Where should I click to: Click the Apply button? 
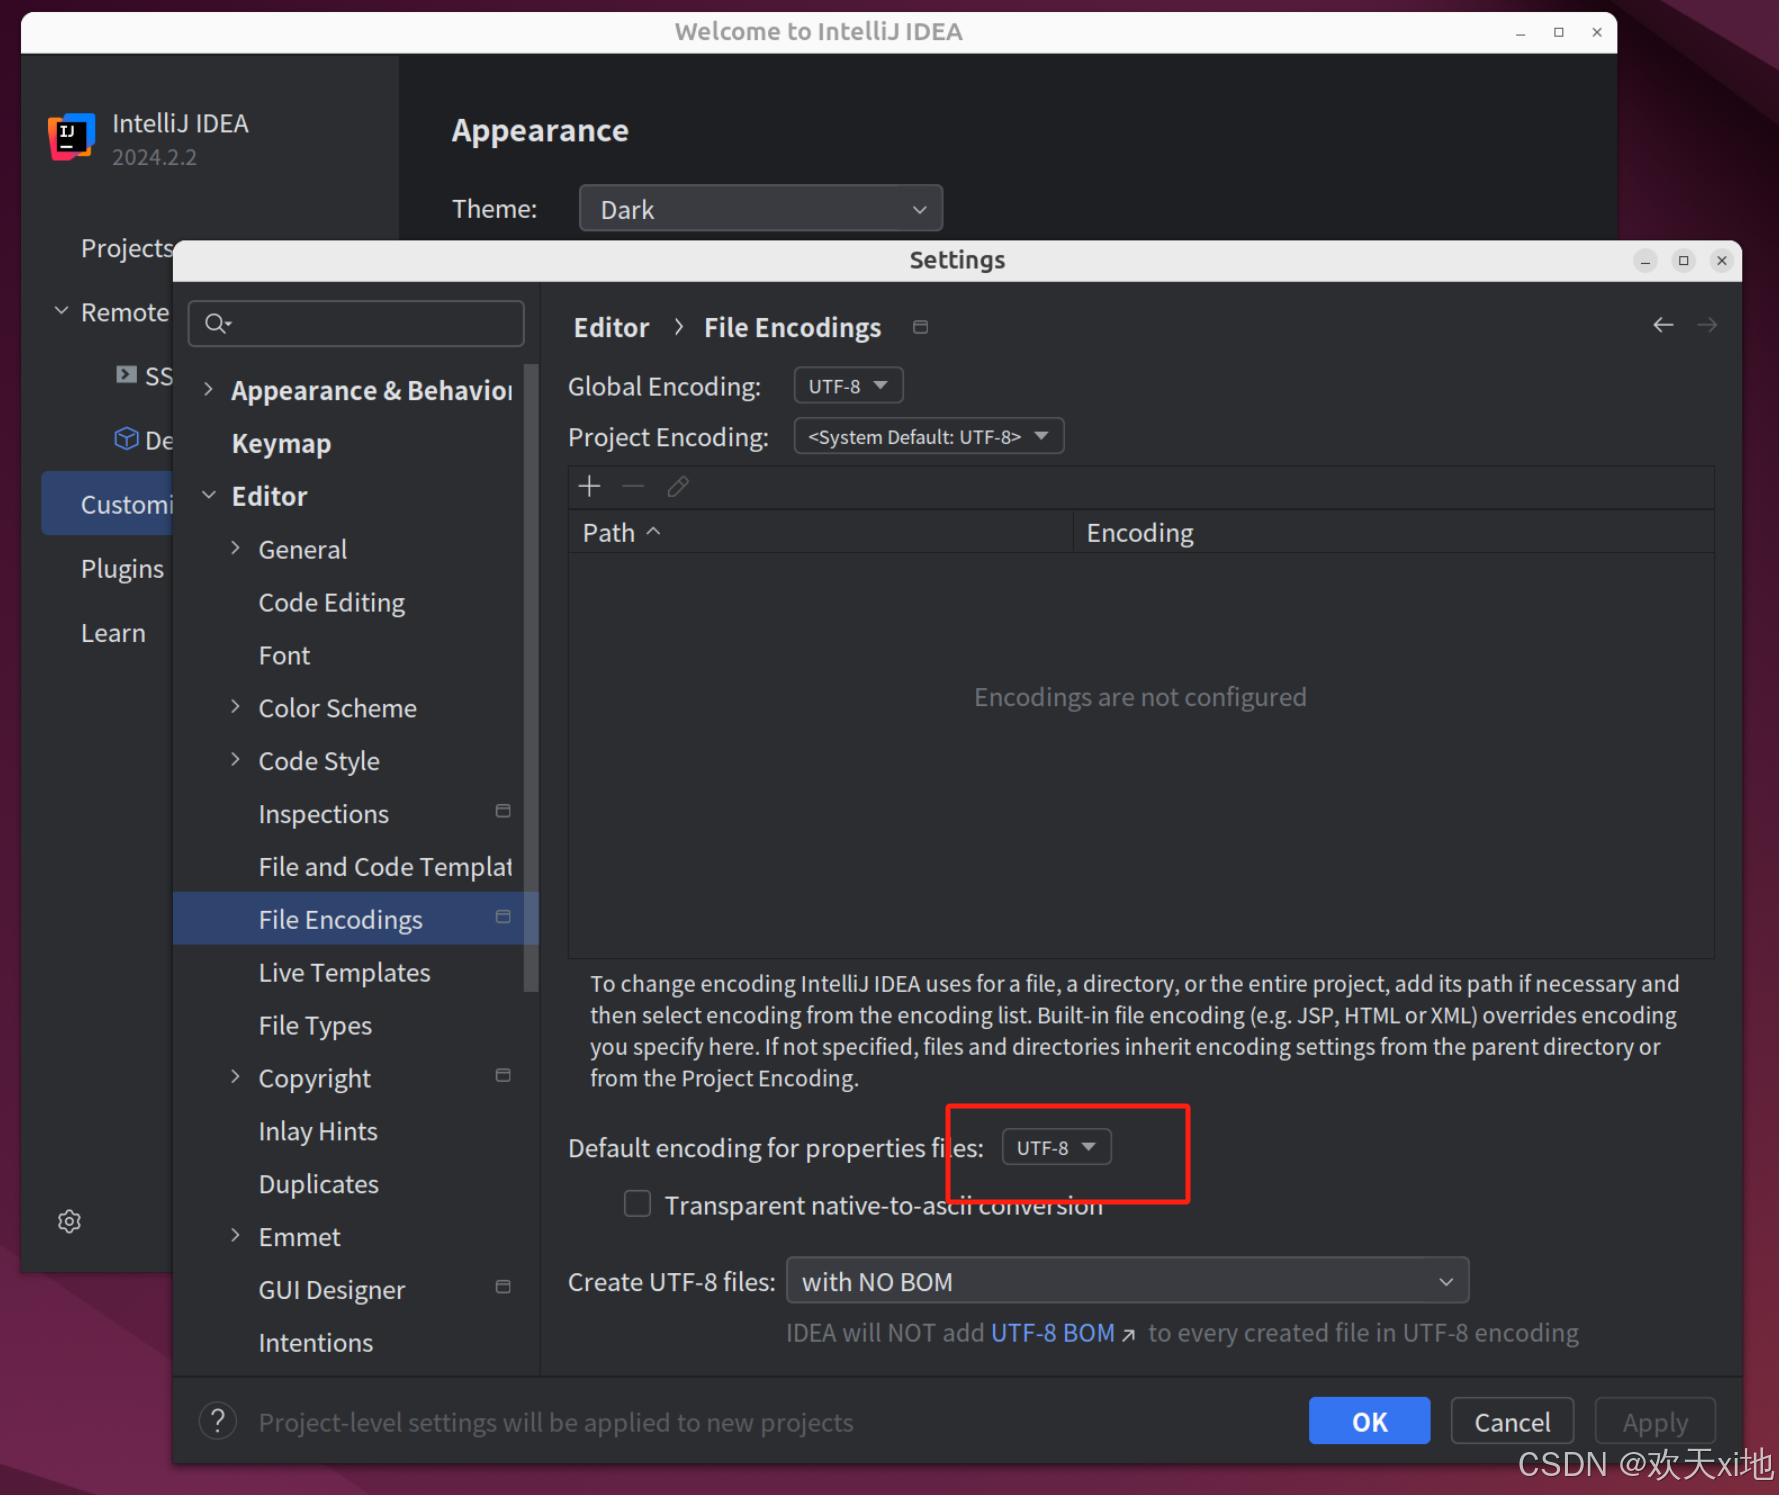tap(1655, 1421)
